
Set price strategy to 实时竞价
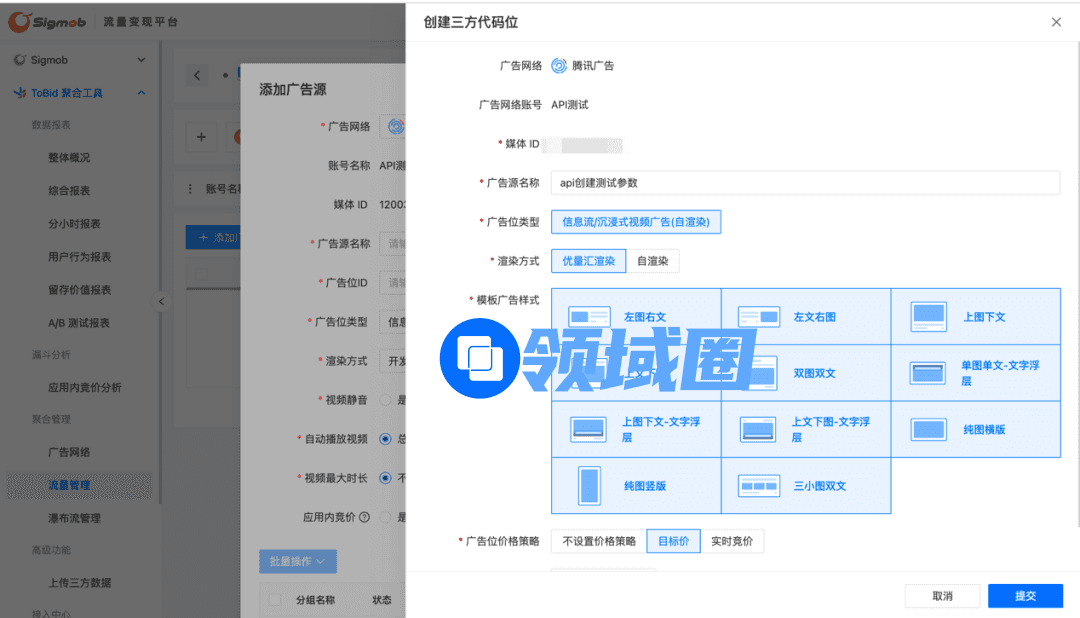coord(731,541)
